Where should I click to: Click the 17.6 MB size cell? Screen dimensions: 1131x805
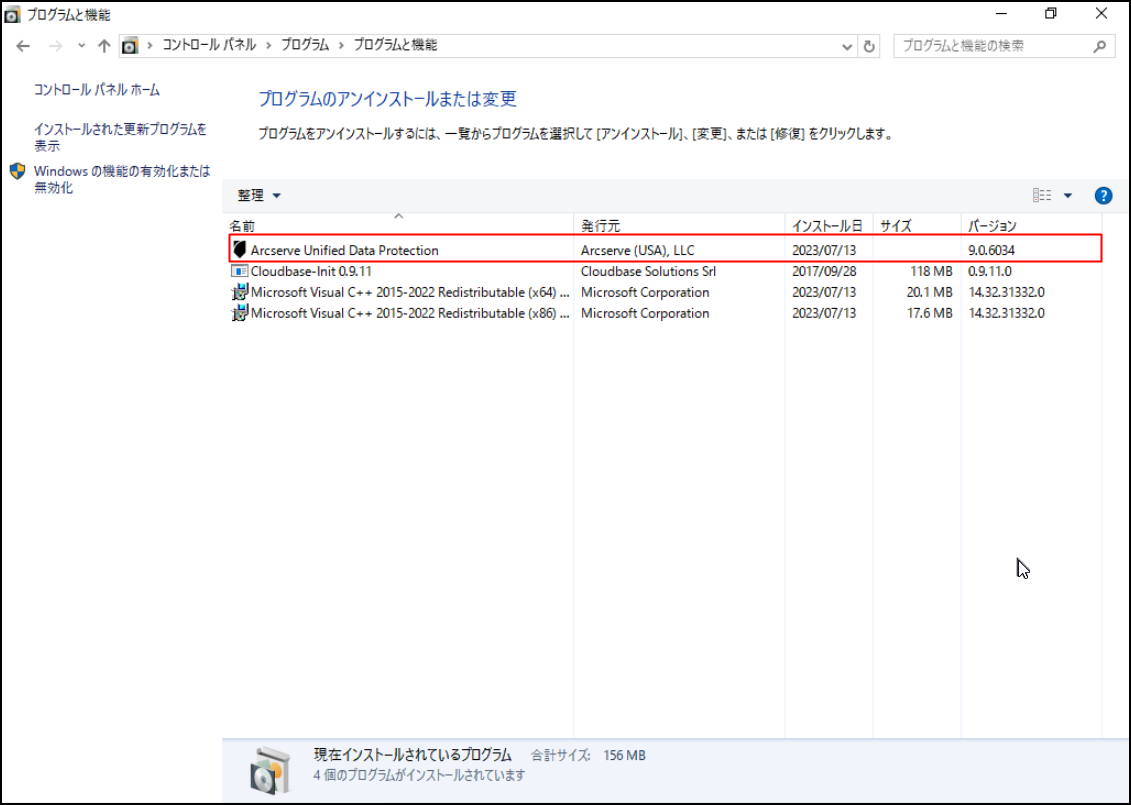(x=930, y=313)
